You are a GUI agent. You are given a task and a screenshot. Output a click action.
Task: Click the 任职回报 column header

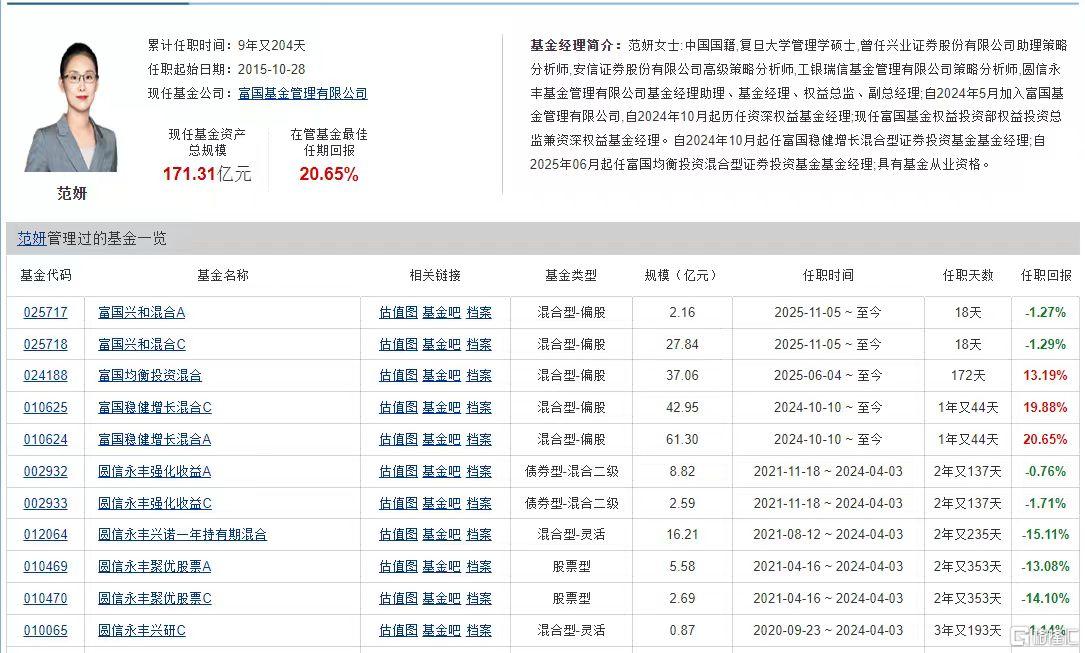click(1045, 275)
